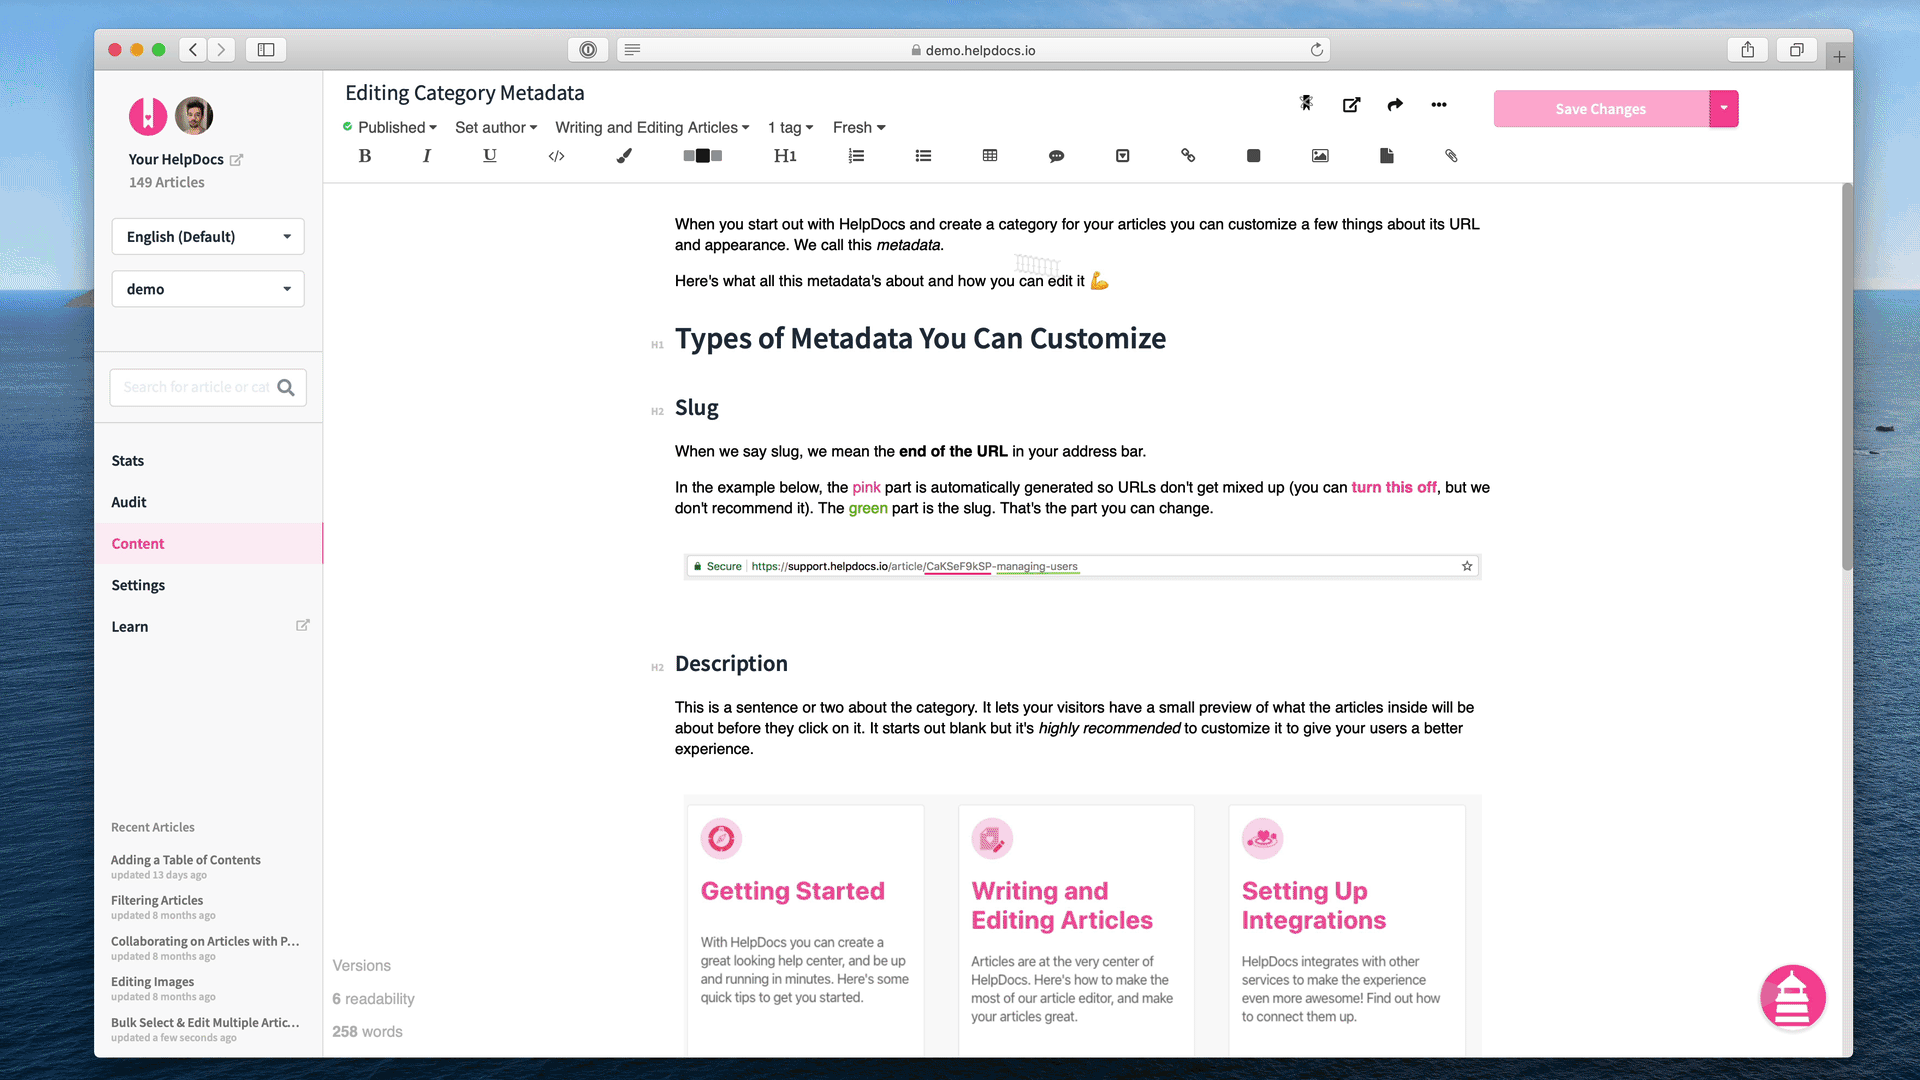Click the Safari address bar
Screen dimensions: 1920x1080
click(973, 50)
